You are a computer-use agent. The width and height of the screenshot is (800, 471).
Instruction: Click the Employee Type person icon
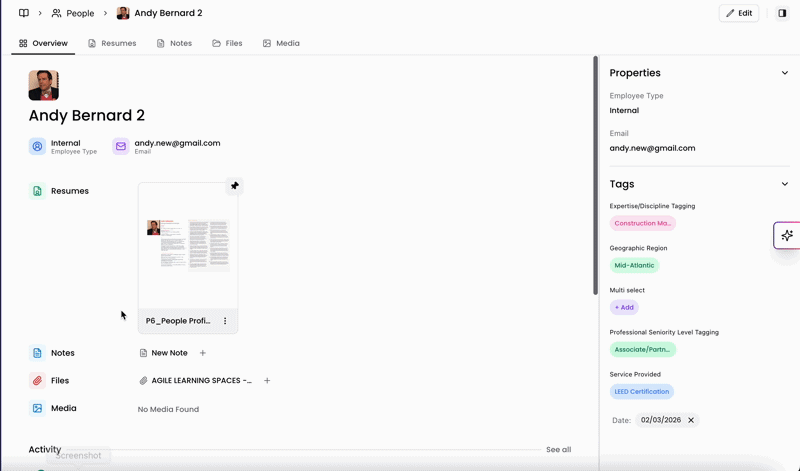coord(37,146)
